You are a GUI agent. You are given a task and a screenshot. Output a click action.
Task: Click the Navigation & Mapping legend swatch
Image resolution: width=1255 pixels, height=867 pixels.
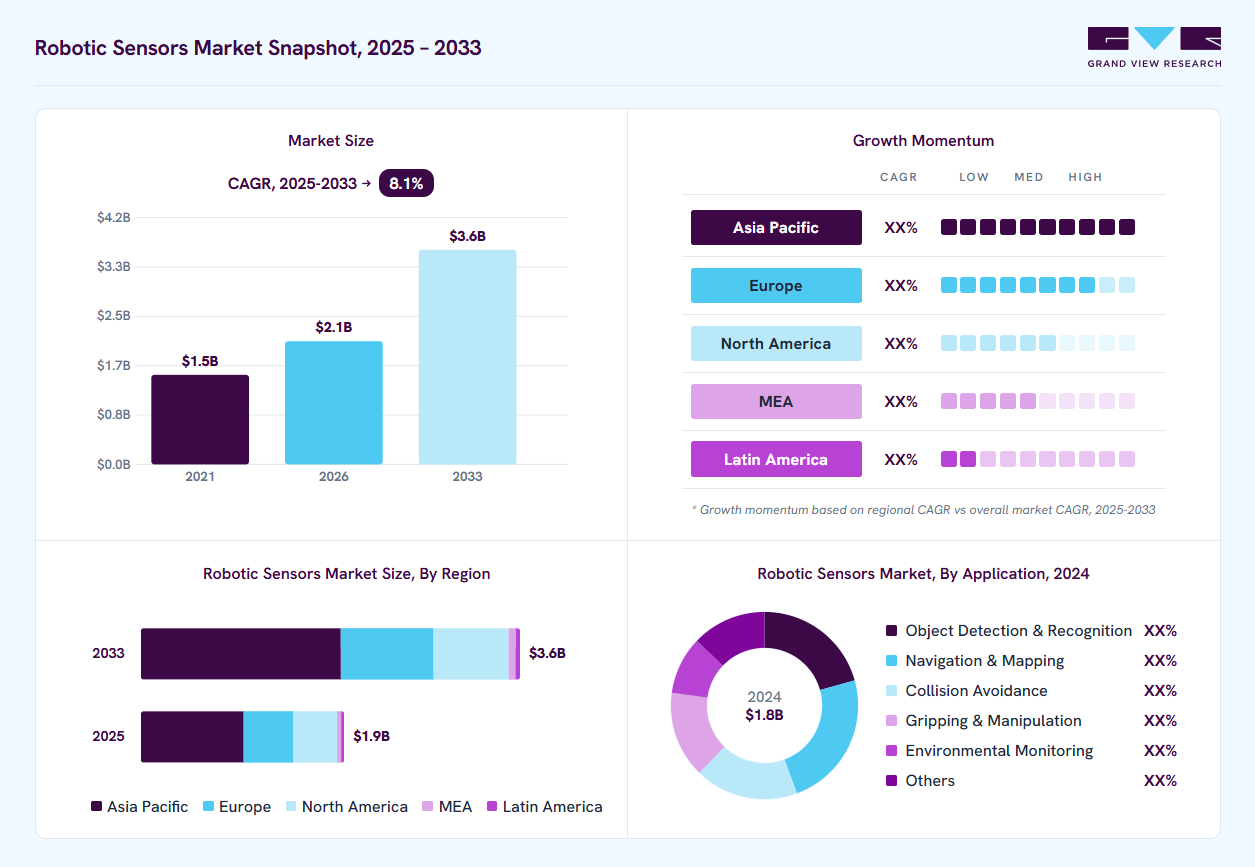(892, 661)
